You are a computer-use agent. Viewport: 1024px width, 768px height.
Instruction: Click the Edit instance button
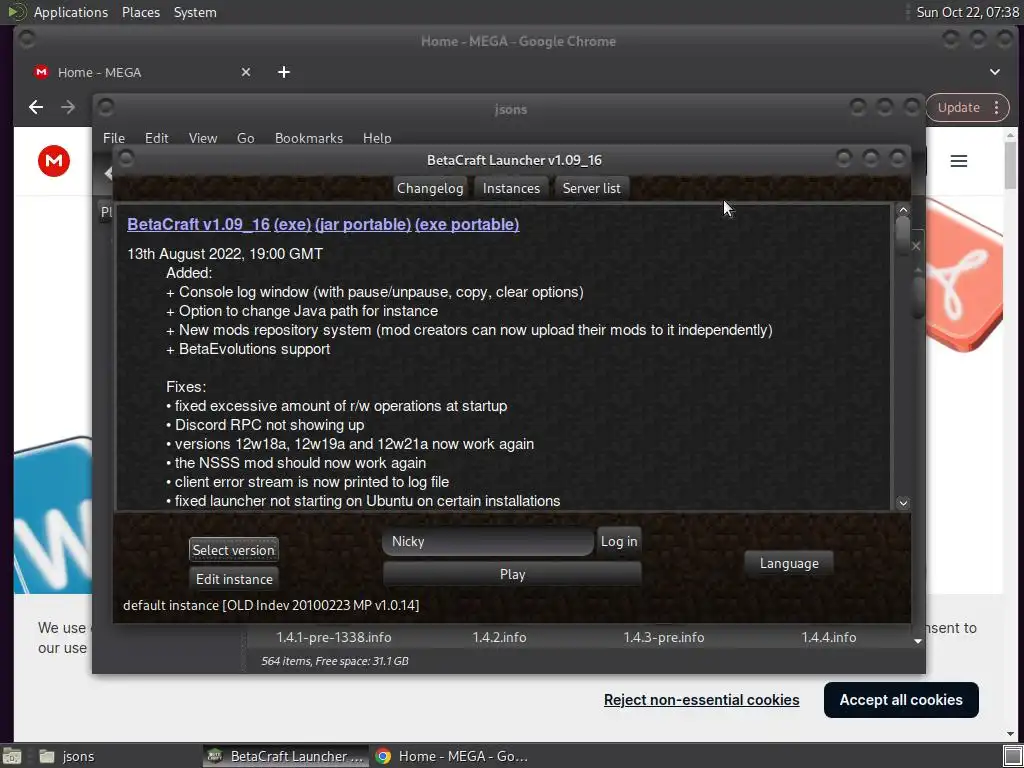(234, 579)
